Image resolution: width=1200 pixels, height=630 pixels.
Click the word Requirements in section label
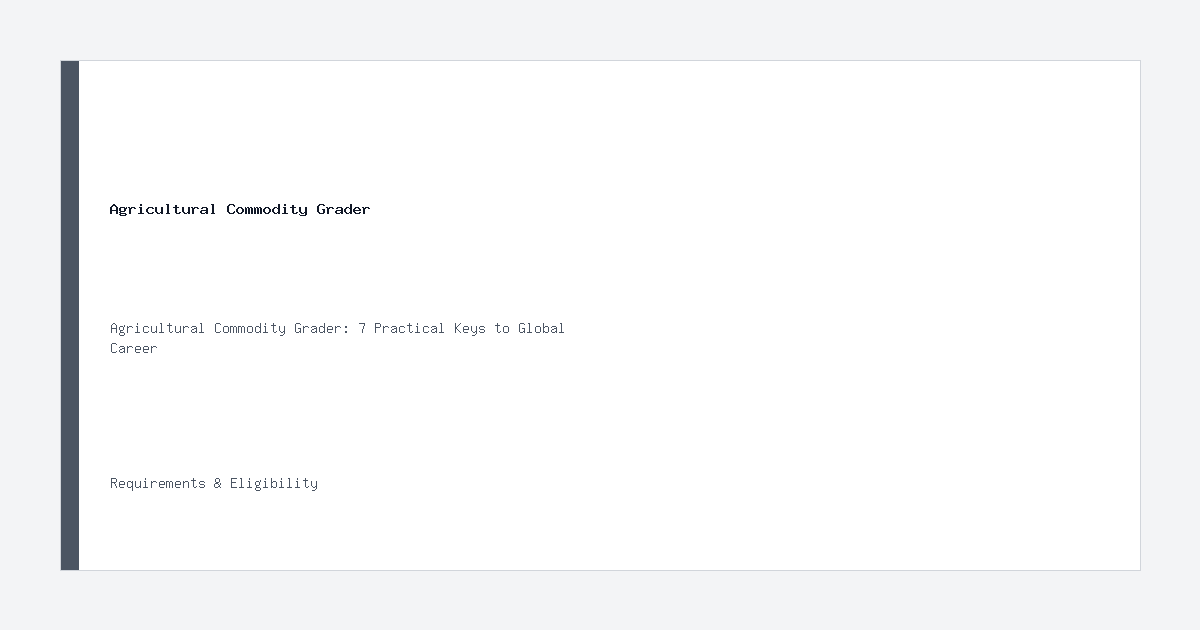pos(158,483)
